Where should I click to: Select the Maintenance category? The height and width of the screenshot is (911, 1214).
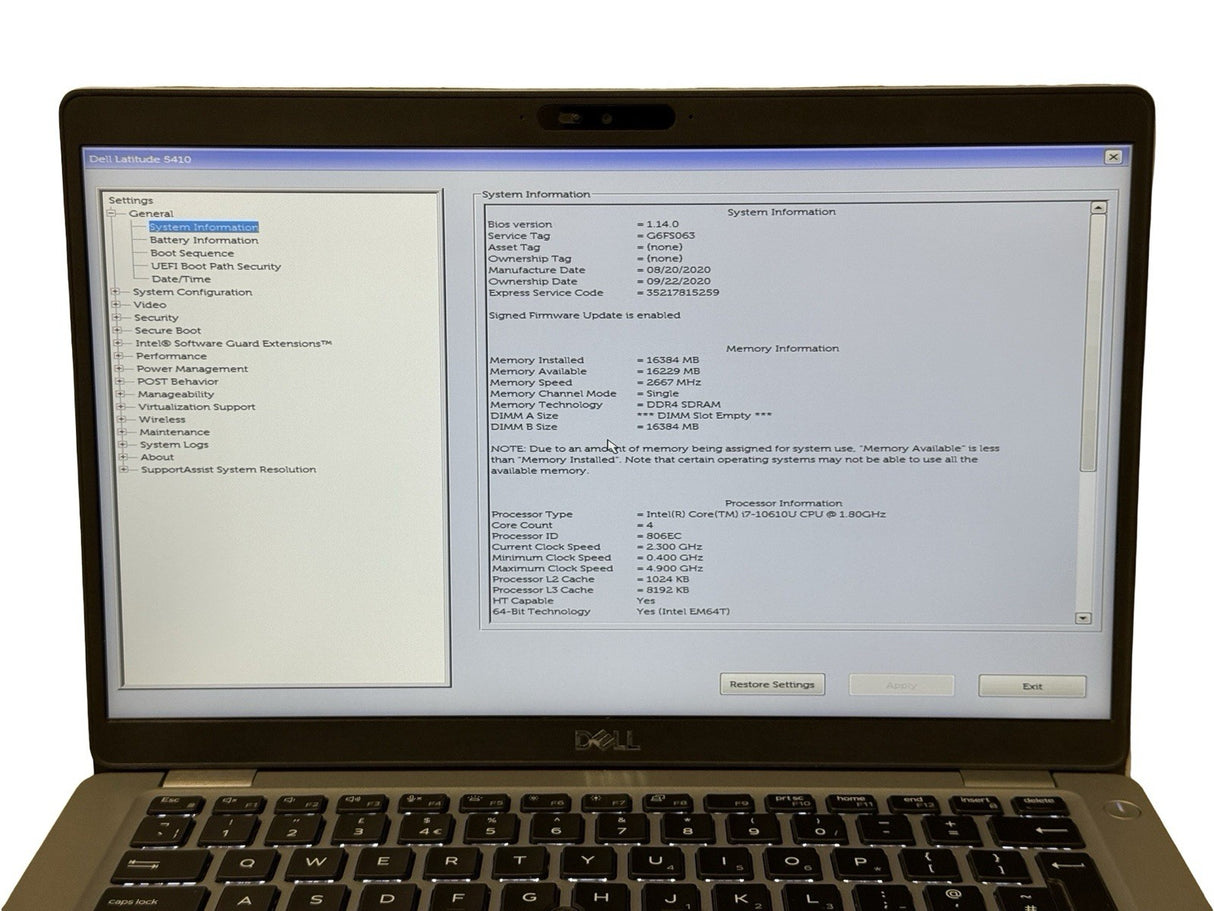(x=174, y=432)
